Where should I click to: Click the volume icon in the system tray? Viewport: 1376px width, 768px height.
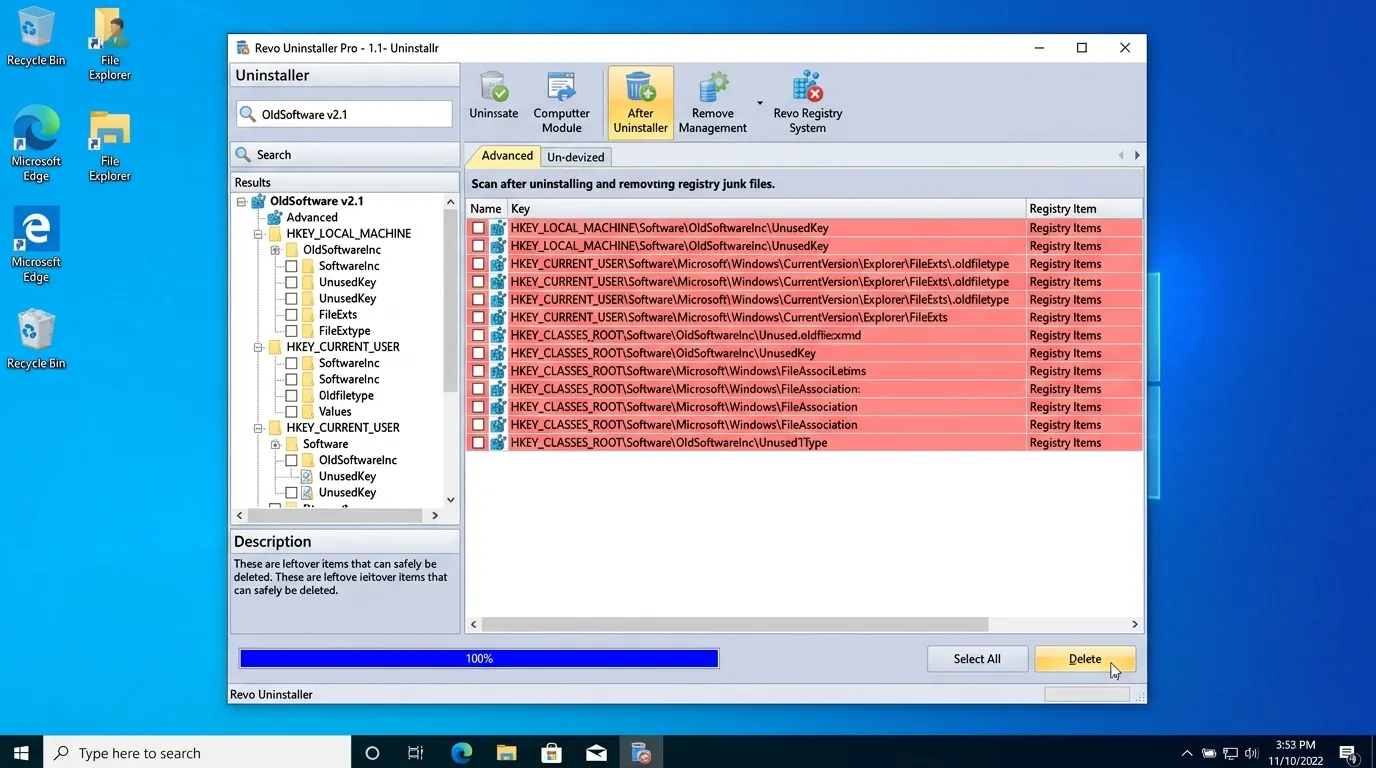pyautogui.click(x=1251, y=753)
